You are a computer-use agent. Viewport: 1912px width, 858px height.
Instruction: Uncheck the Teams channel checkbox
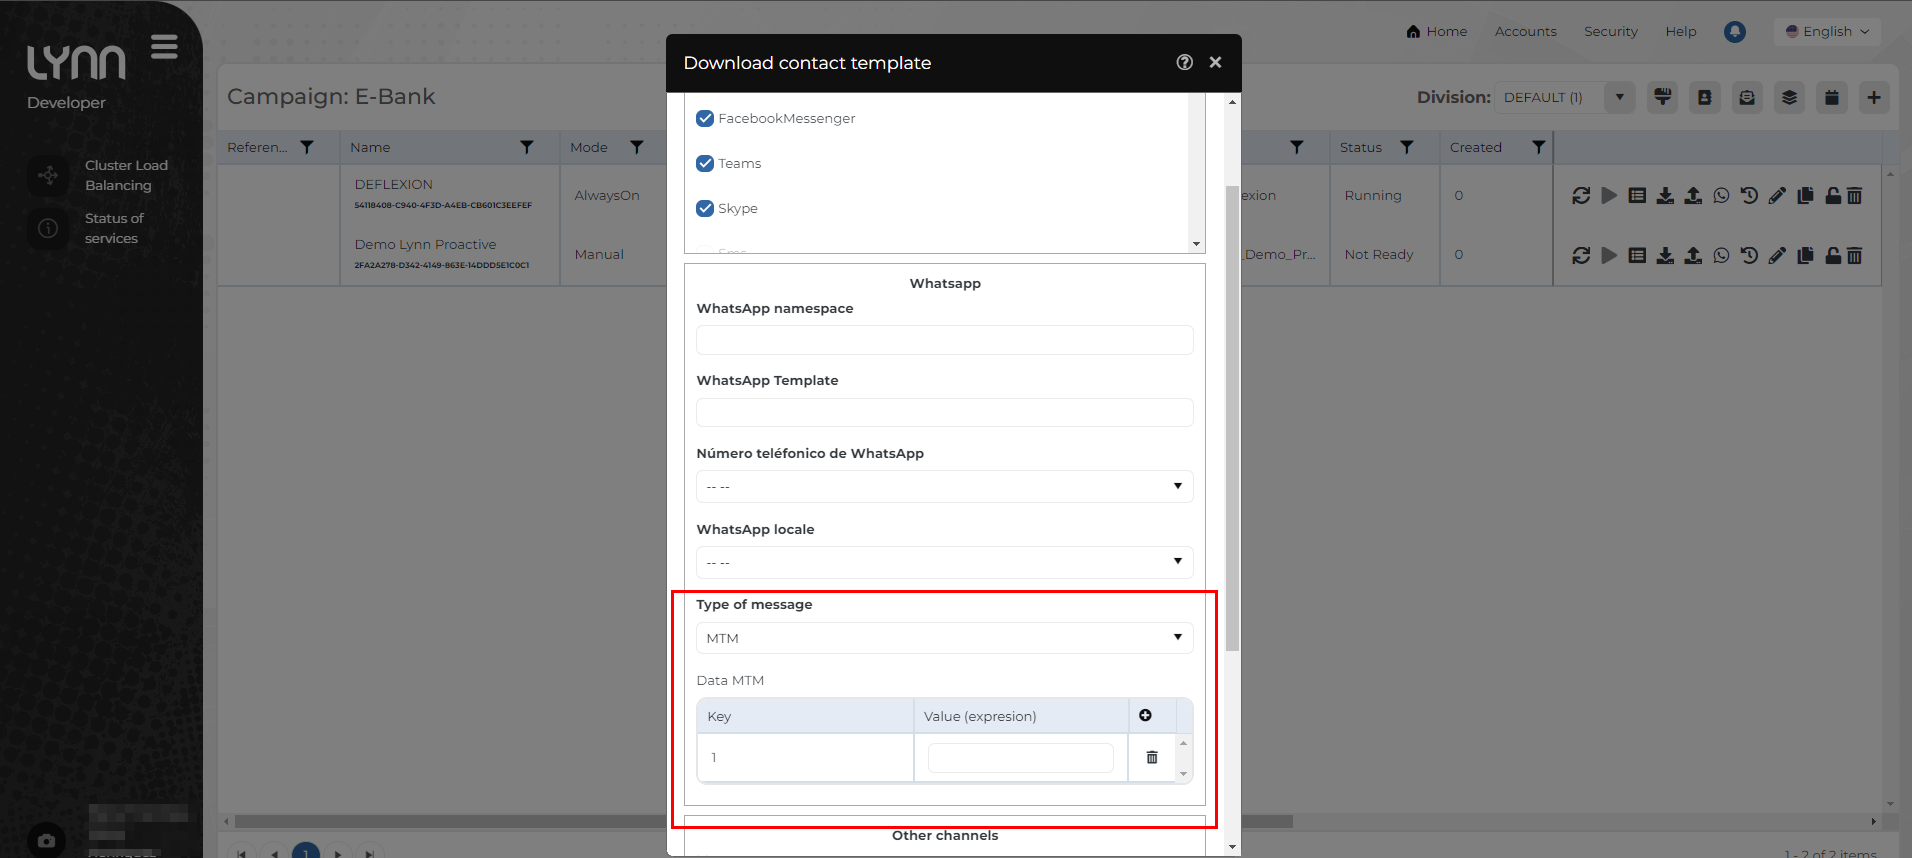[x=705, y=163]
